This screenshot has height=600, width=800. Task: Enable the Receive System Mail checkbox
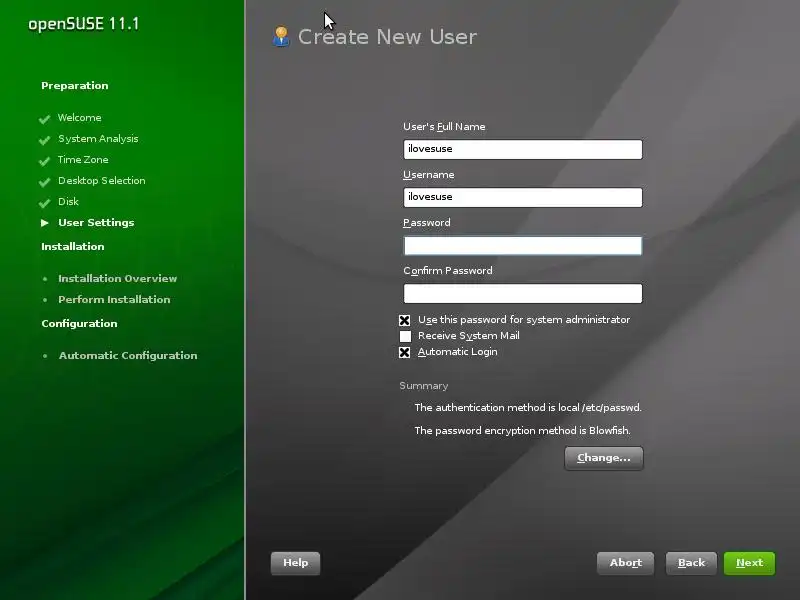pos(405,336)
